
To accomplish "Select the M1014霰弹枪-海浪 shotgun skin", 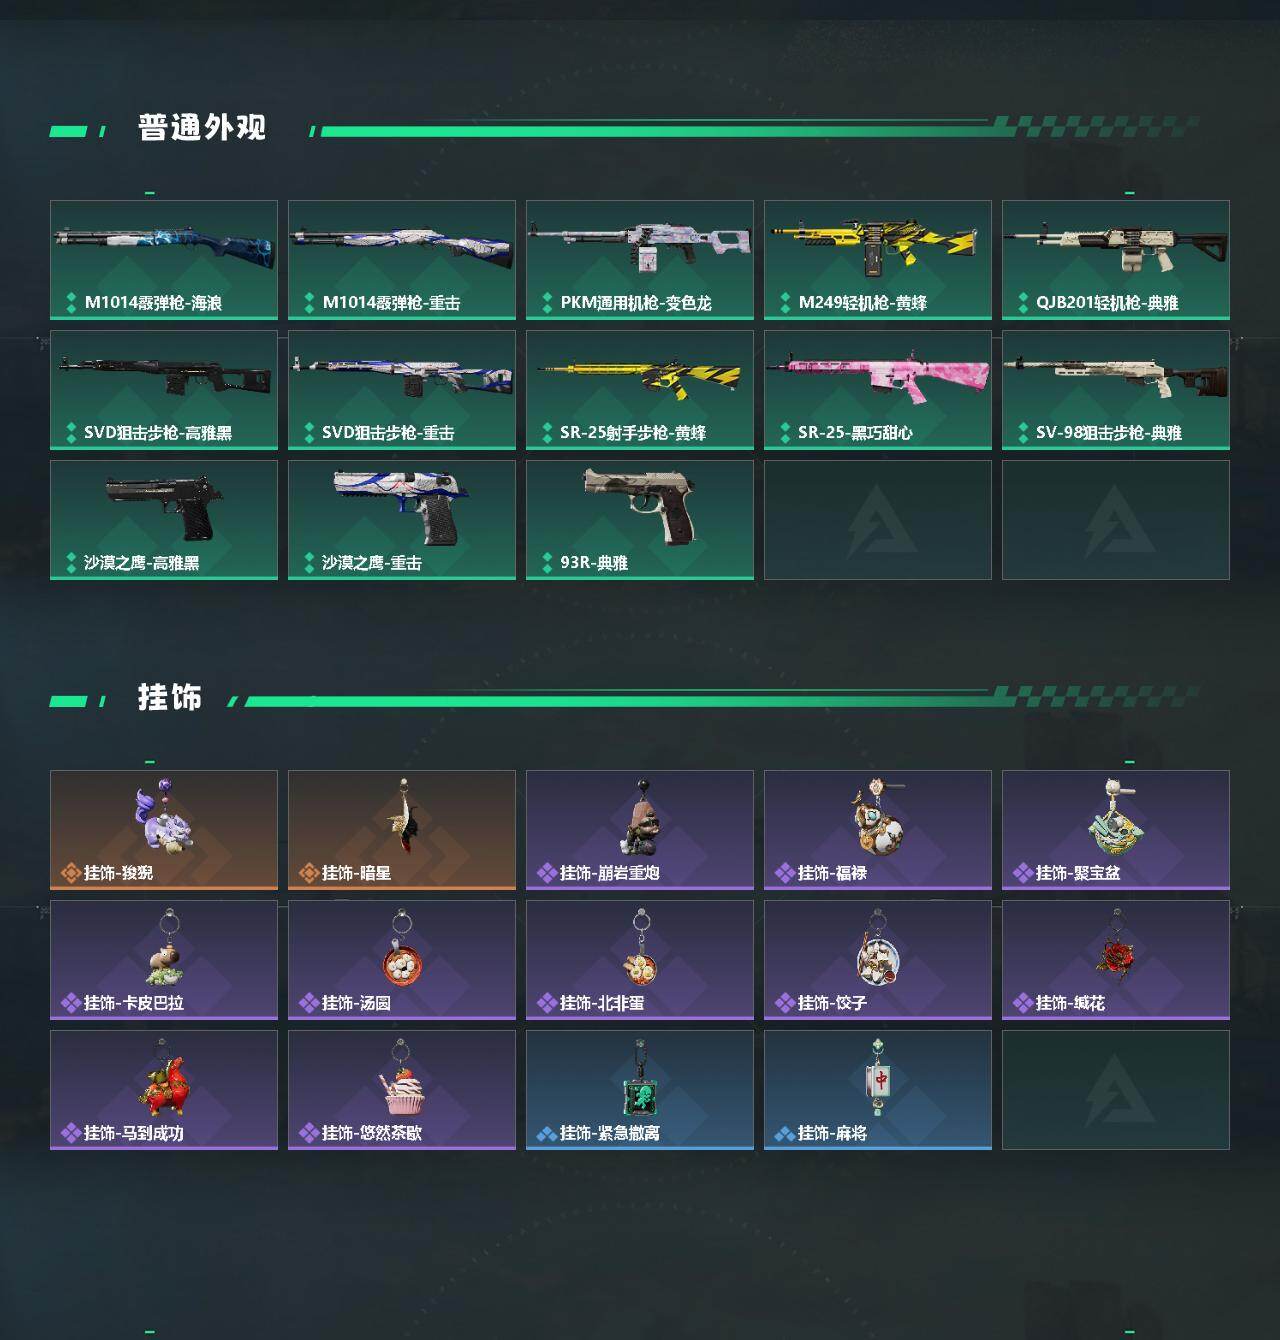I will 164,260.
